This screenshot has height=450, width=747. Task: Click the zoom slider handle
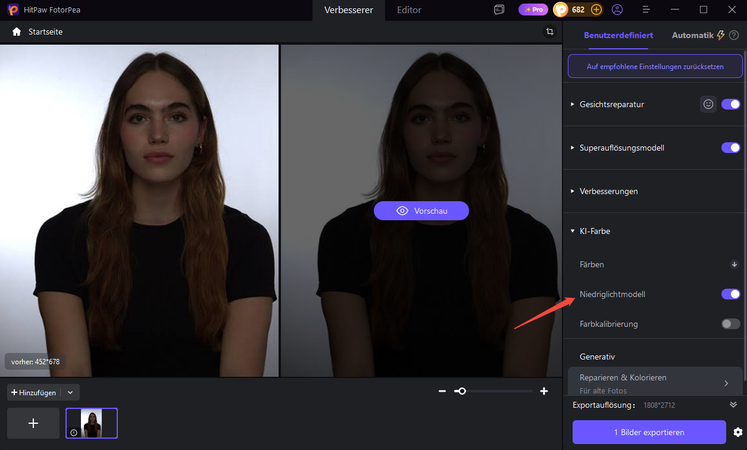(x=462, y=391)
